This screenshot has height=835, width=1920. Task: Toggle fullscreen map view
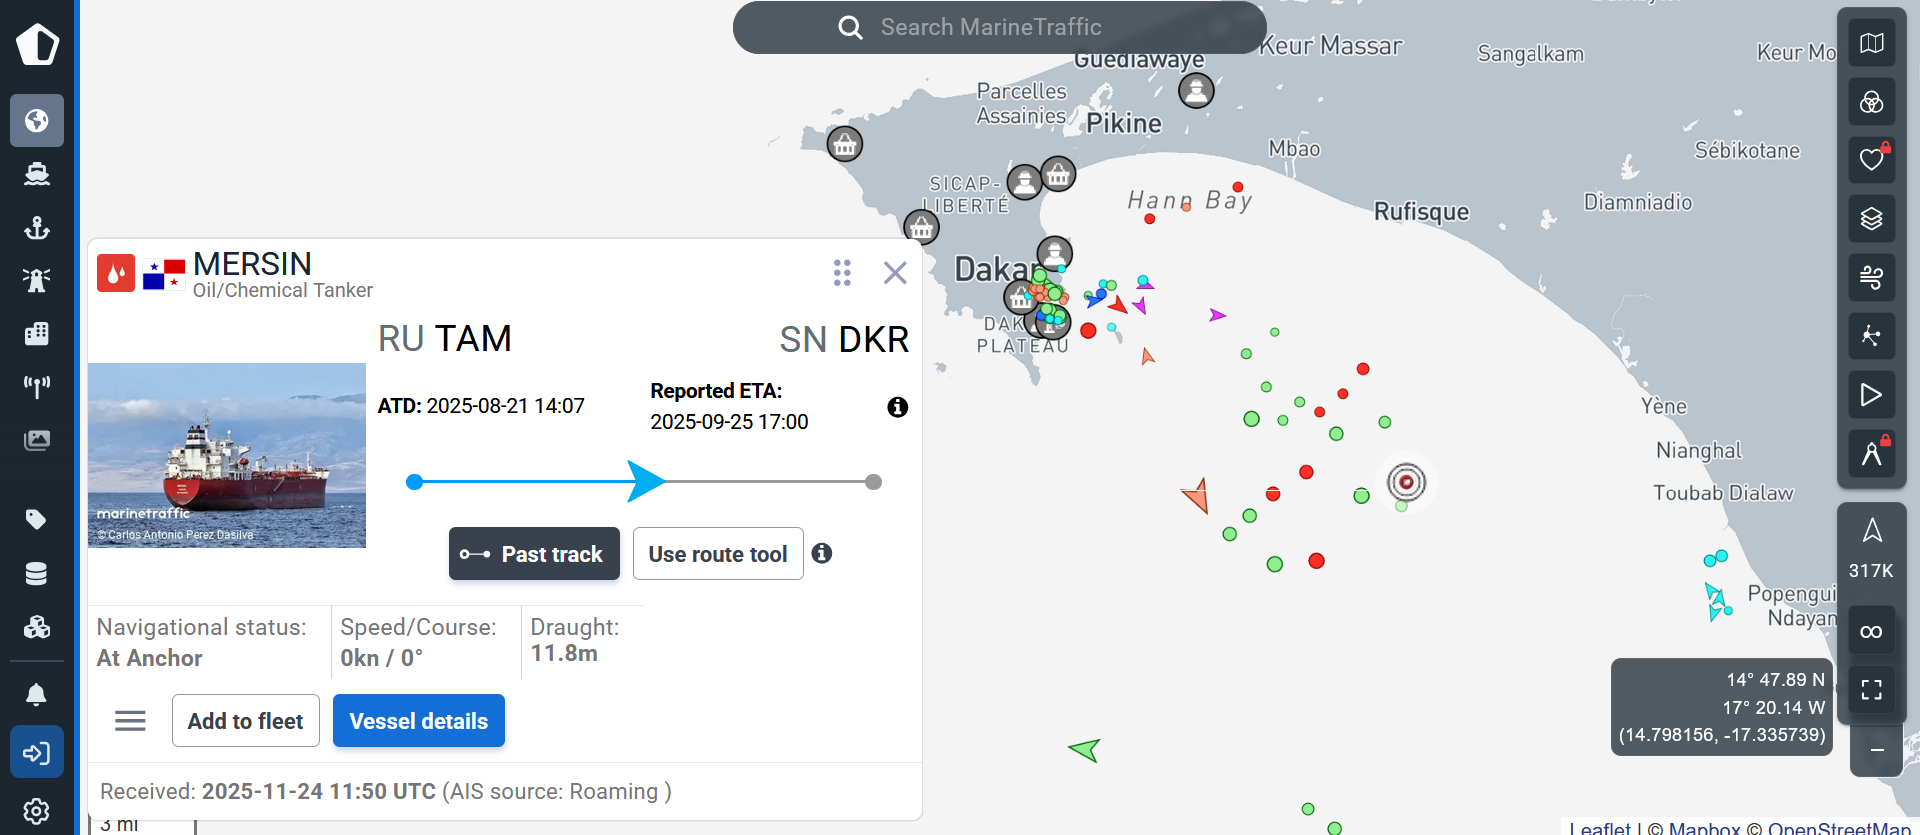coord(1871,689)
